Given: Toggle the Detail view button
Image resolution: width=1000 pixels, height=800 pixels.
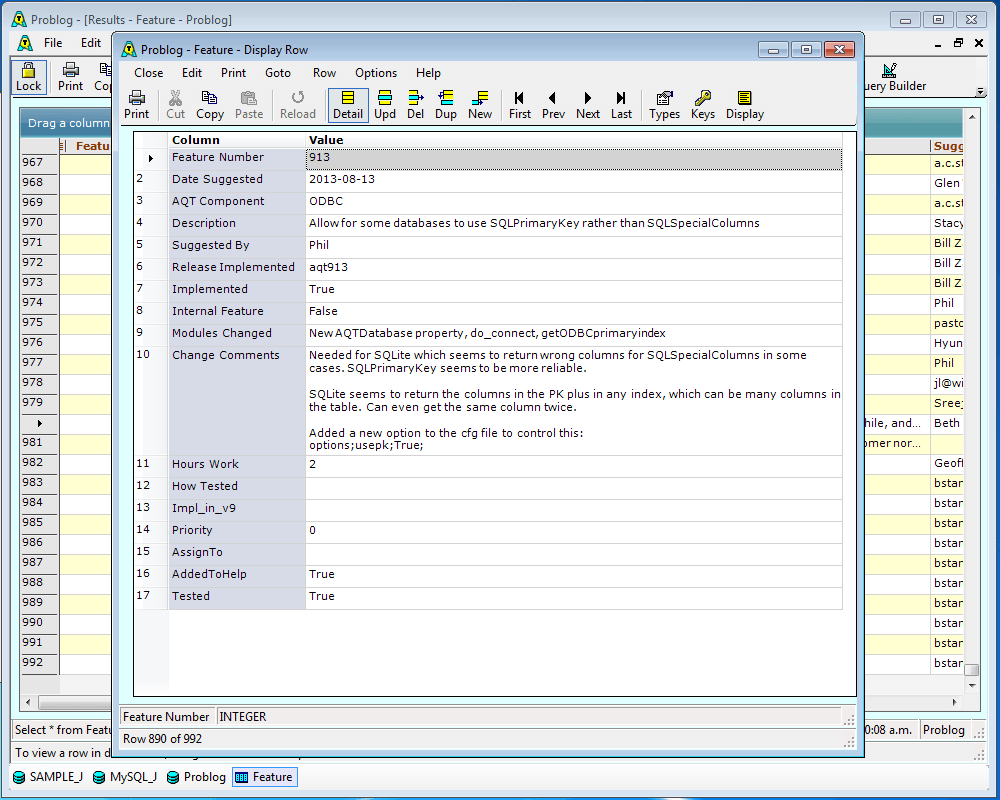Looking at the screenshot, I should coord(348,105).
